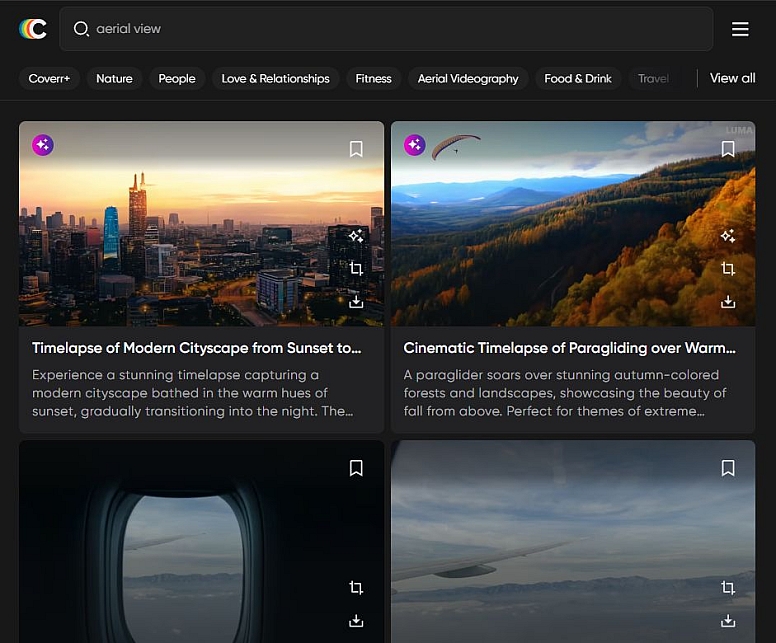The height and width of the screenshot is (643, 776).
Task: Click the search magnifier icon
Action: [81, 29]
